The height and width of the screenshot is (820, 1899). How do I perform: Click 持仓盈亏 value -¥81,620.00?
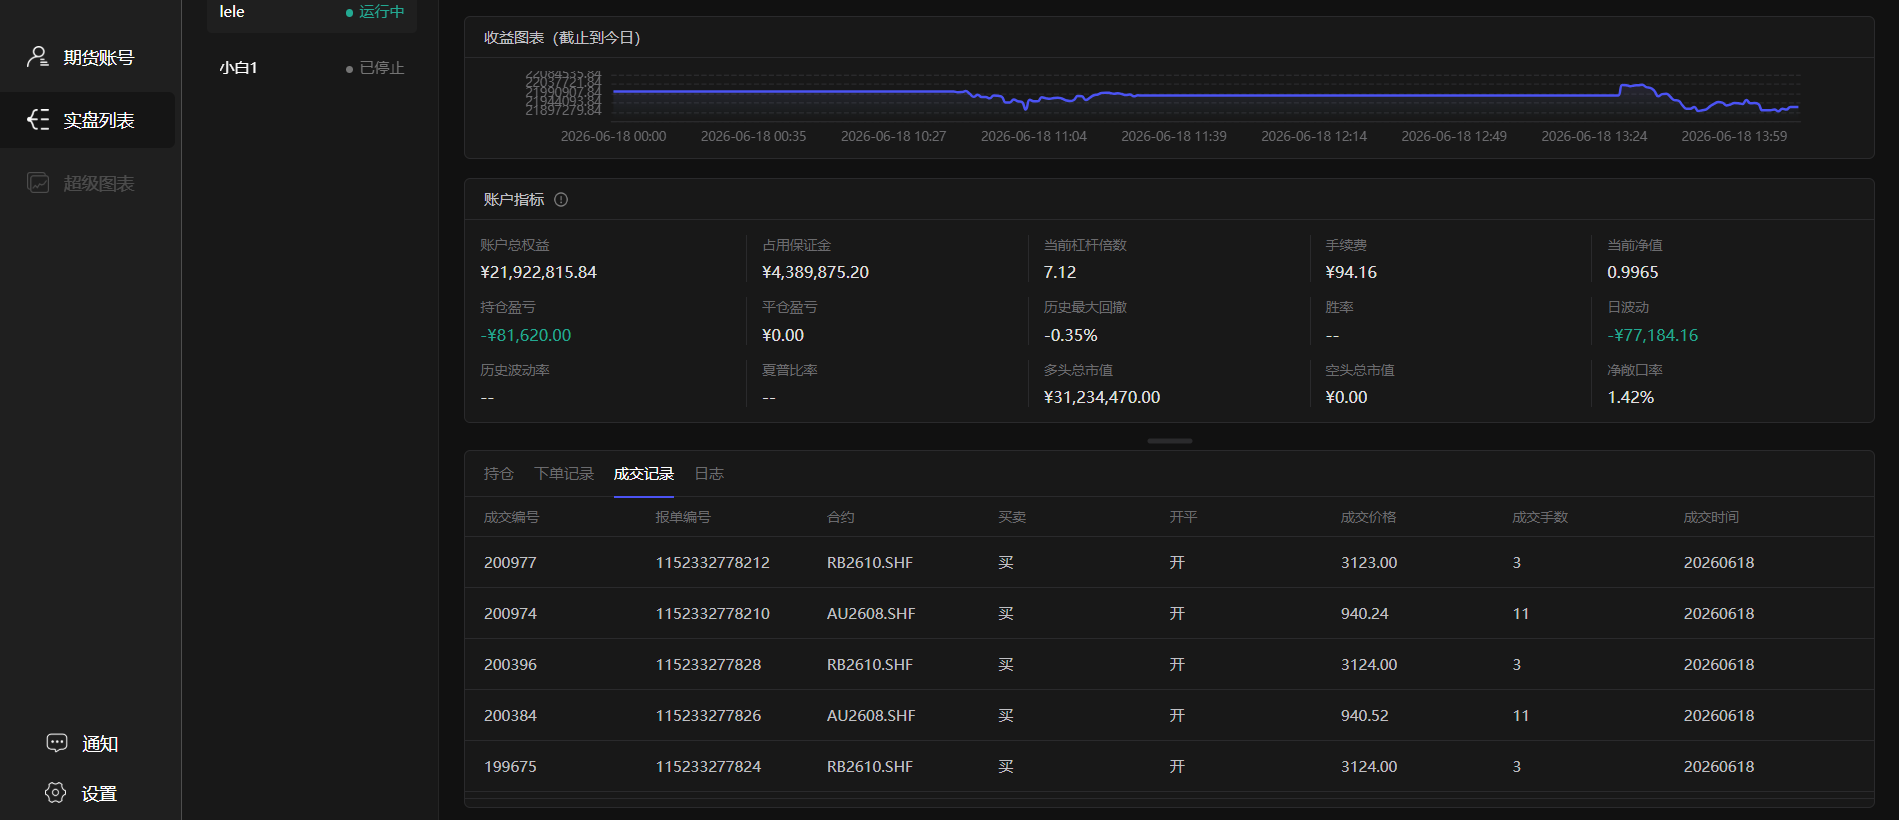point(526,335)
